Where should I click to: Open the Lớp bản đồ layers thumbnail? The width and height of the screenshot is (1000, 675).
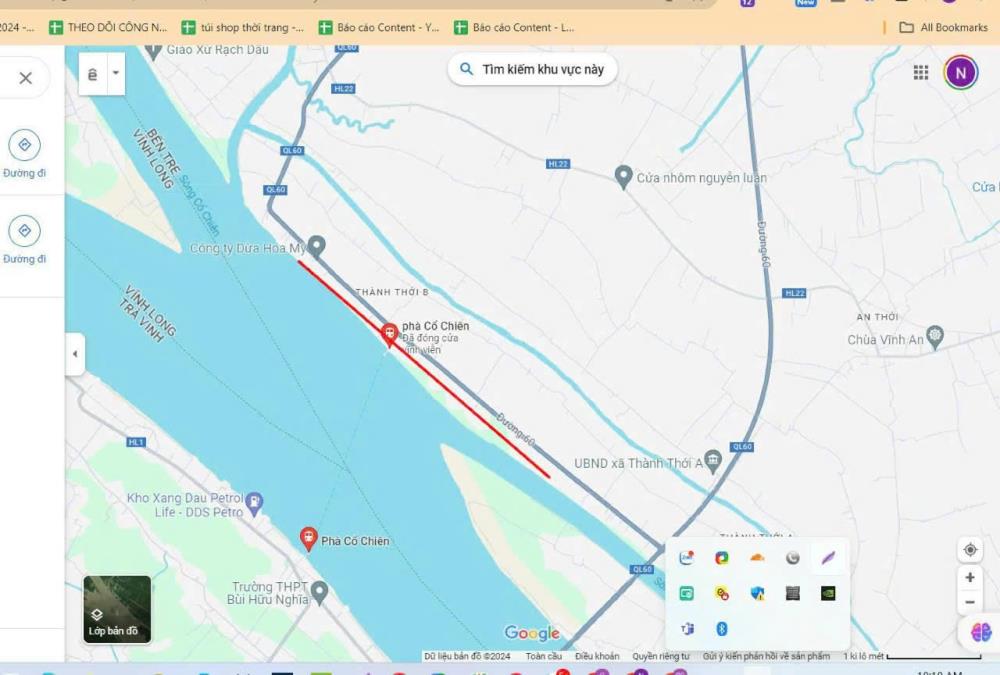point(117,609)
